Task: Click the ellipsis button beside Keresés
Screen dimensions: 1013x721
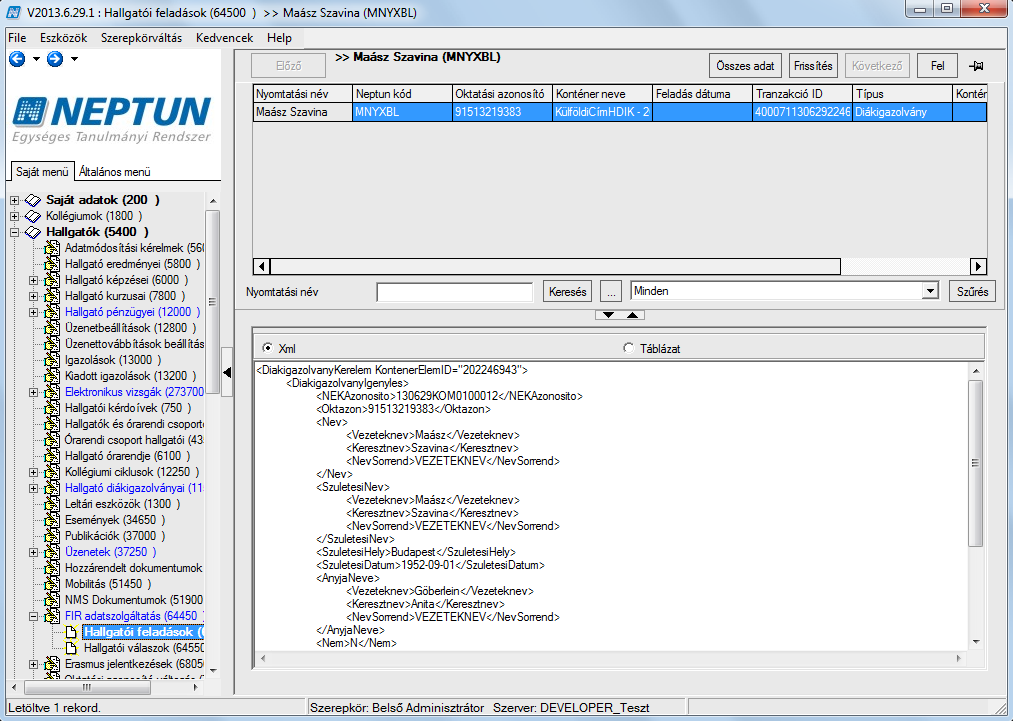Action: click(611, 291)
